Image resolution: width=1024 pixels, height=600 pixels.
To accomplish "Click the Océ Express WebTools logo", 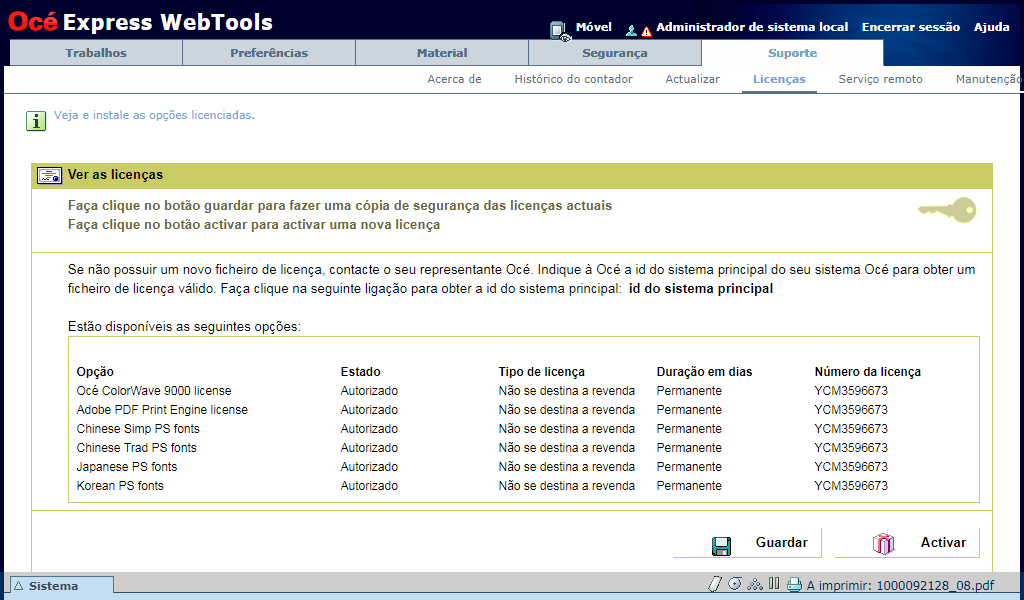I will pyautogui.click(x=140, y=22).
